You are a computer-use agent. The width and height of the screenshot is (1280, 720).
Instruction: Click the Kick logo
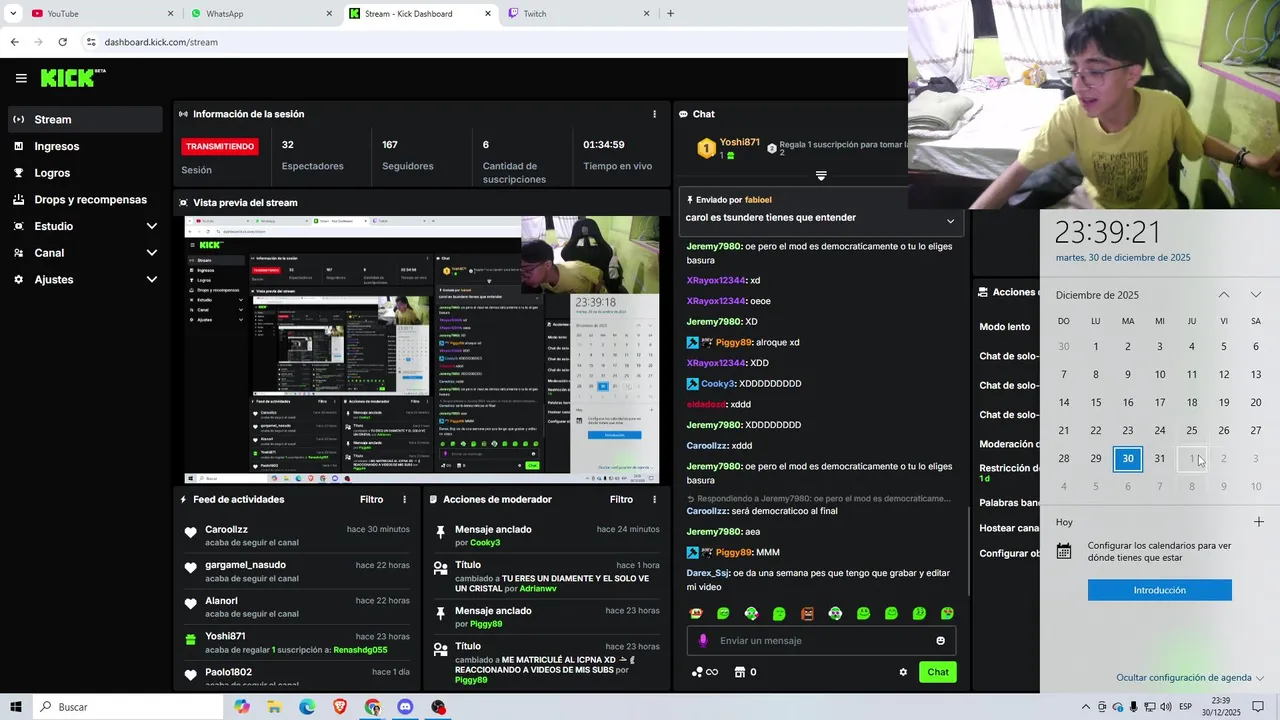click(x=72, y=78)
